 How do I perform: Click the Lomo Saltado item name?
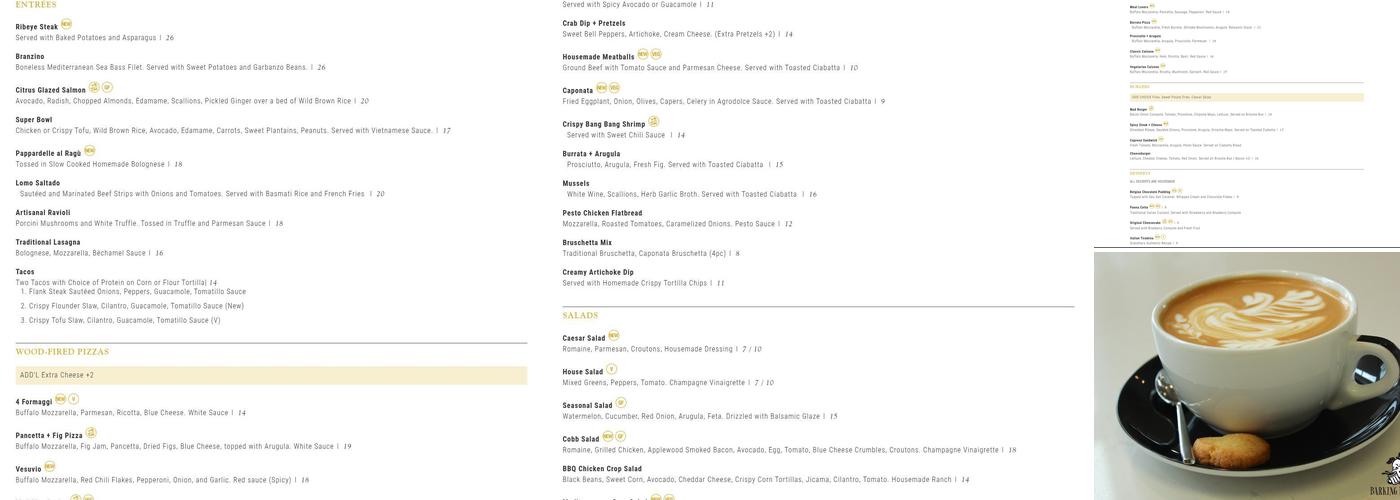tap(38, 183)
